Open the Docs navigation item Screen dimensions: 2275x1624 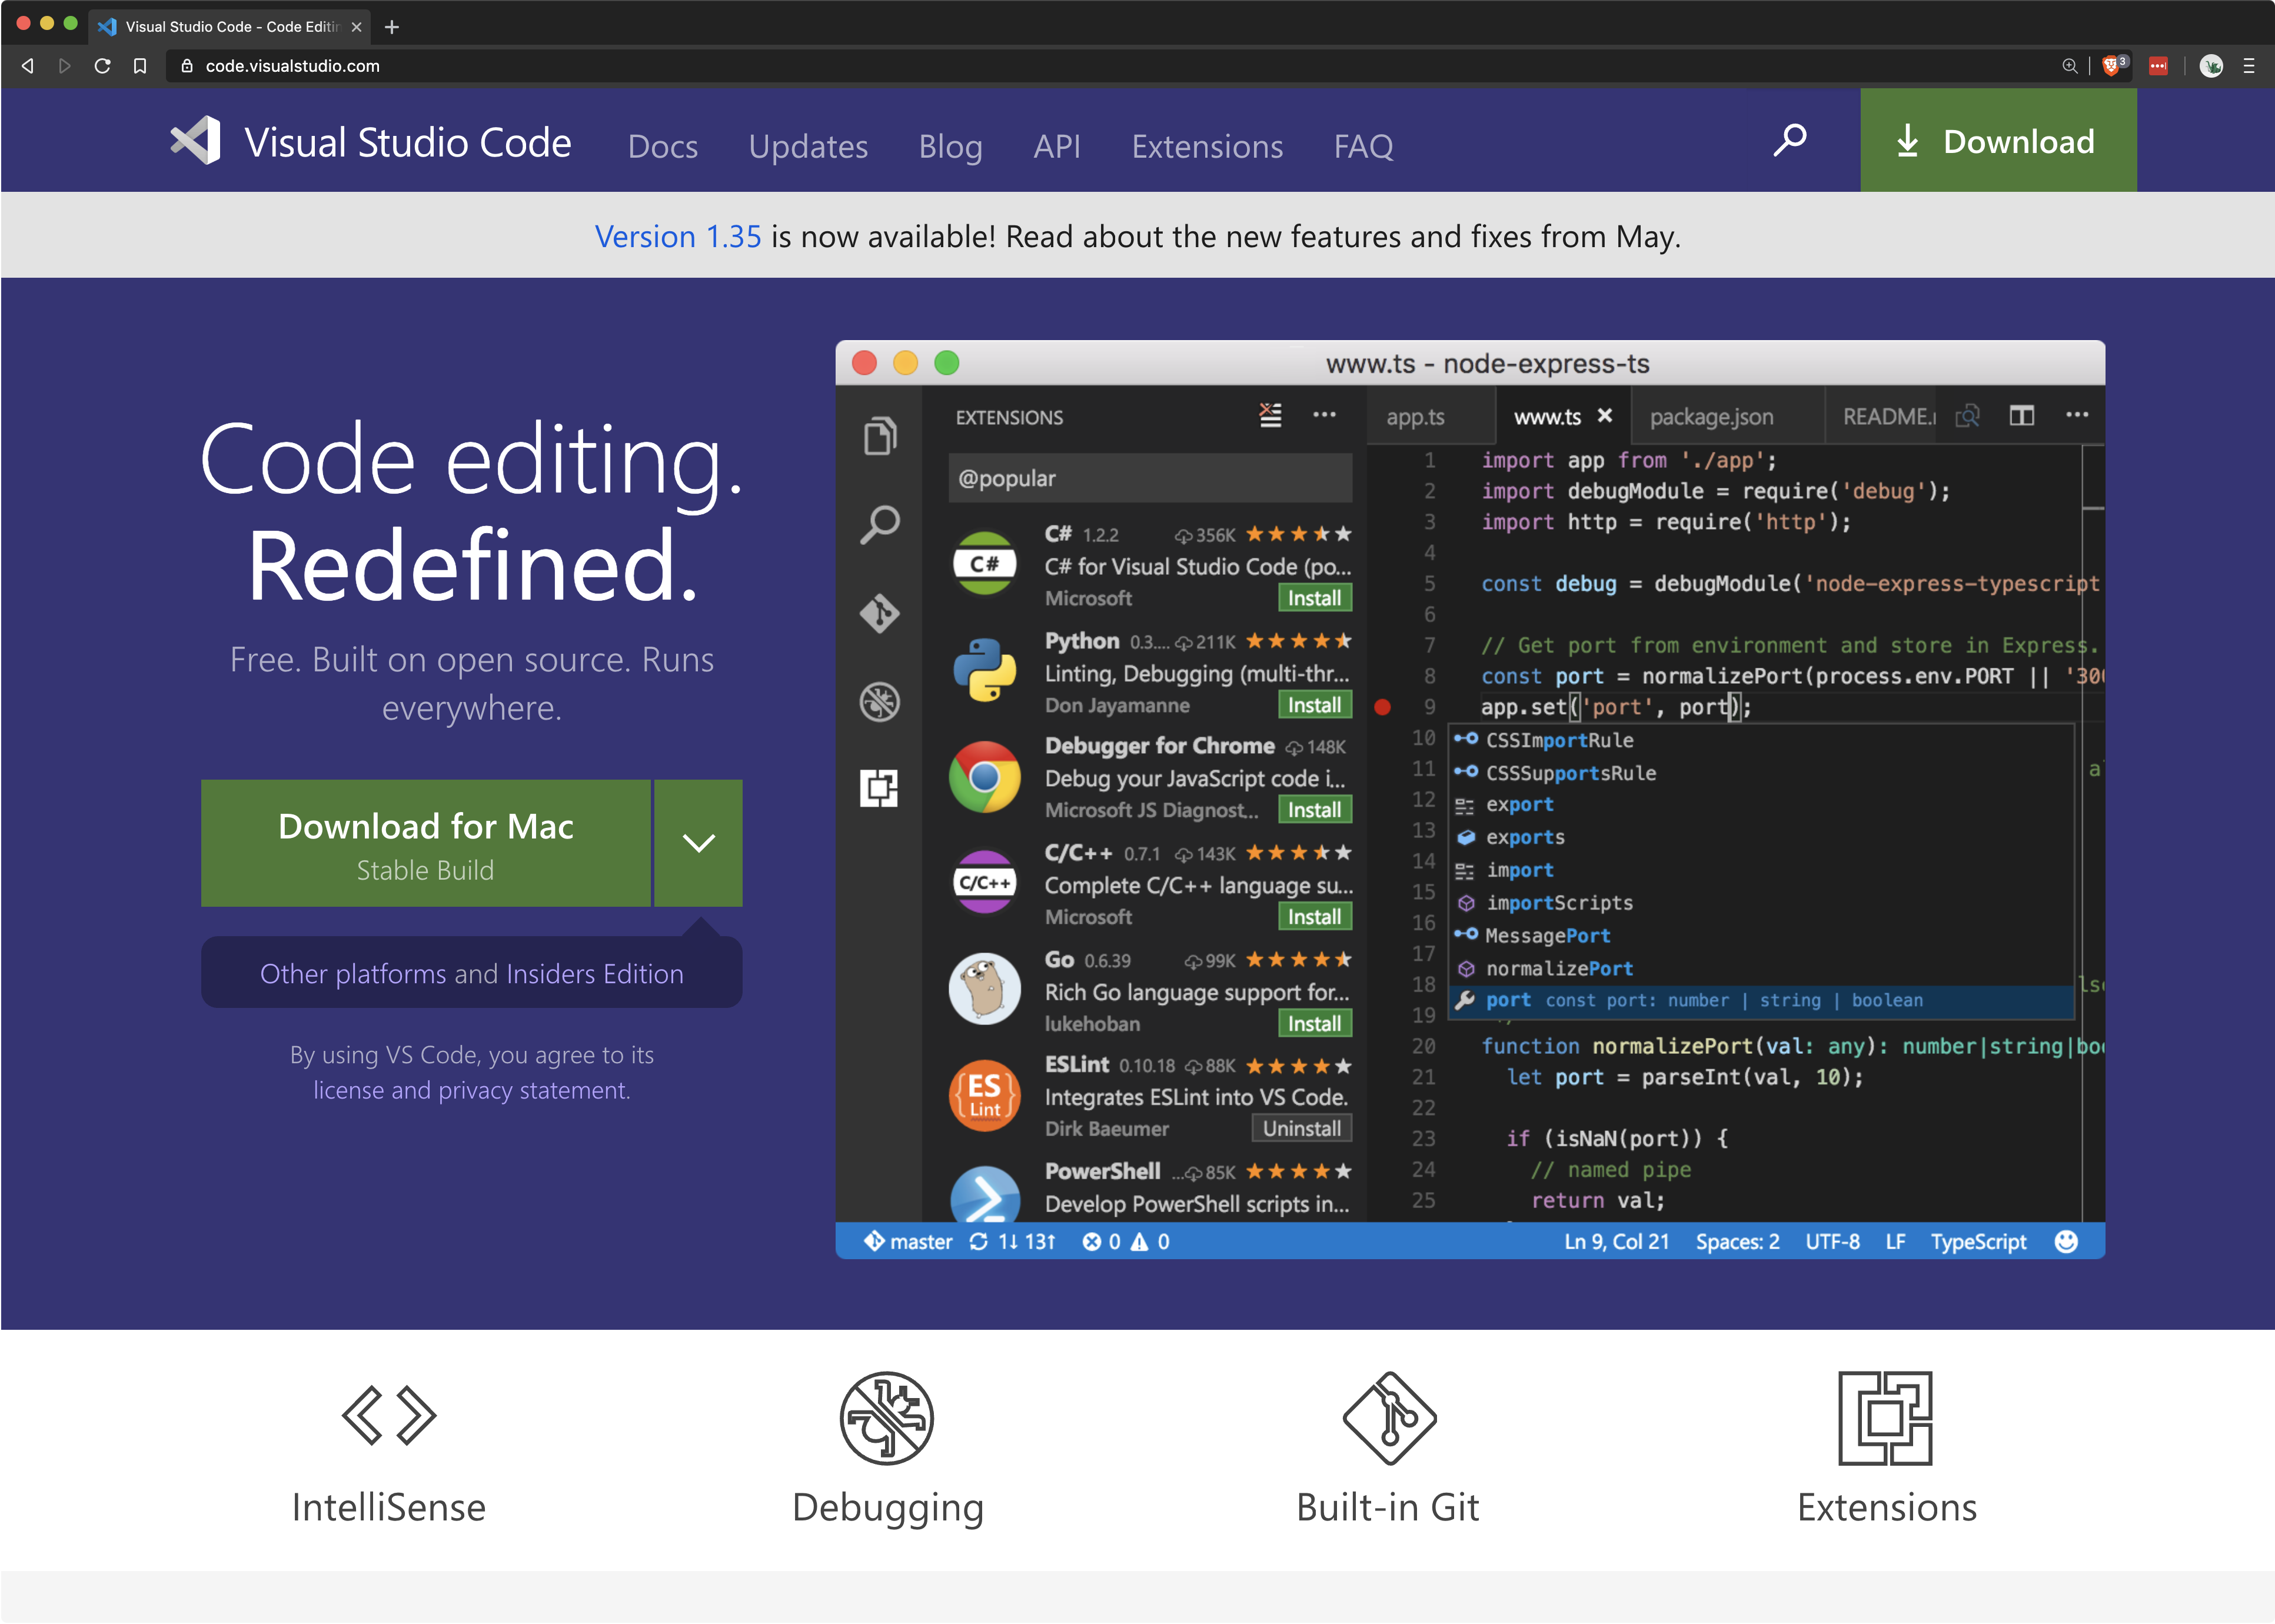[663, 146]
